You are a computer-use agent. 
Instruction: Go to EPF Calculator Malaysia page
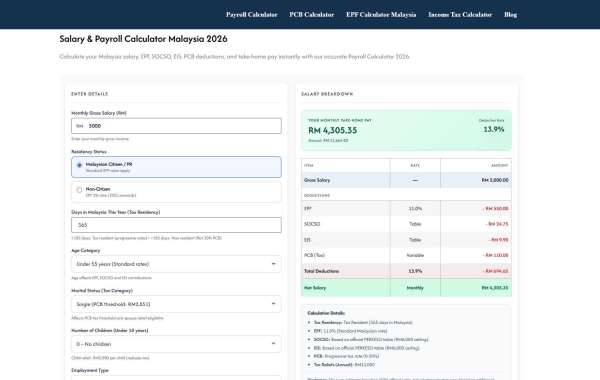tap(381, 15)
